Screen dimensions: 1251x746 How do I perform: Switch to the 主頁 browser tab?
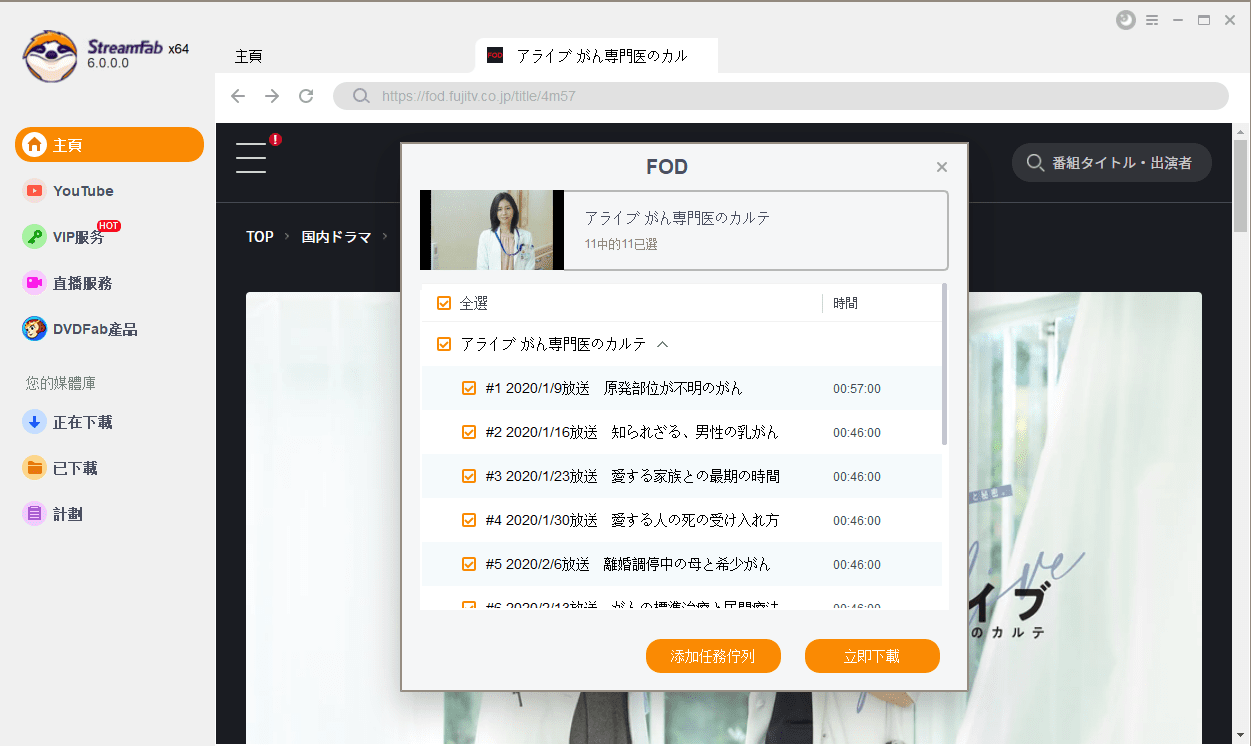coord(248,56)
